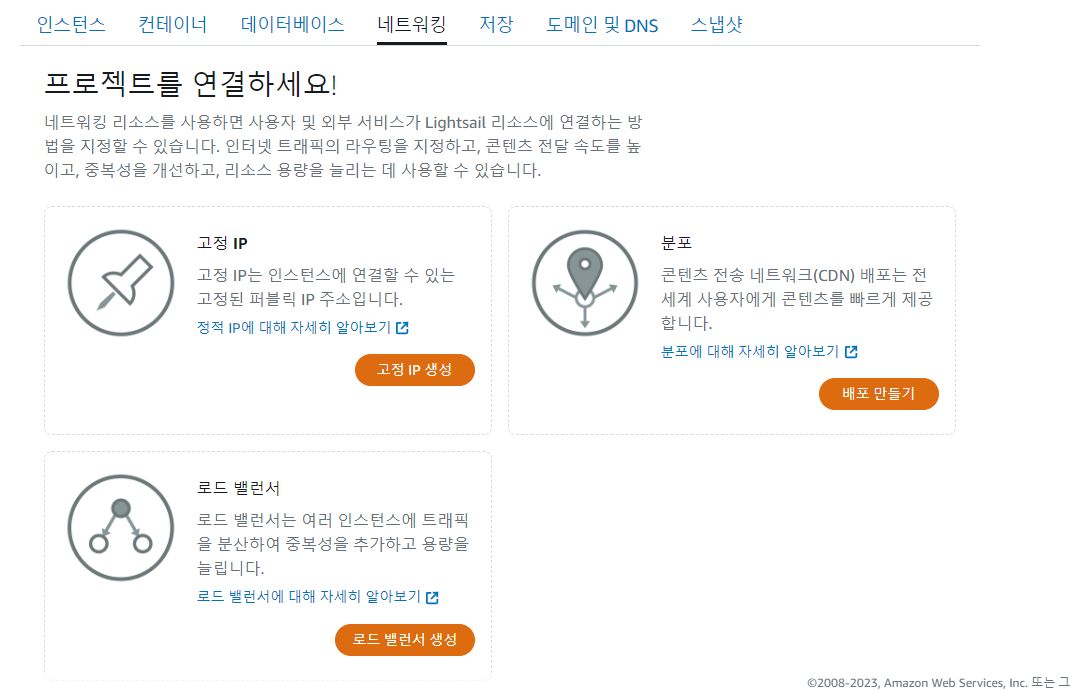The width and height of the screenshot is (1074, 690).
Task: Go to the 데이터베이스 tab
Action: [292, 25]
